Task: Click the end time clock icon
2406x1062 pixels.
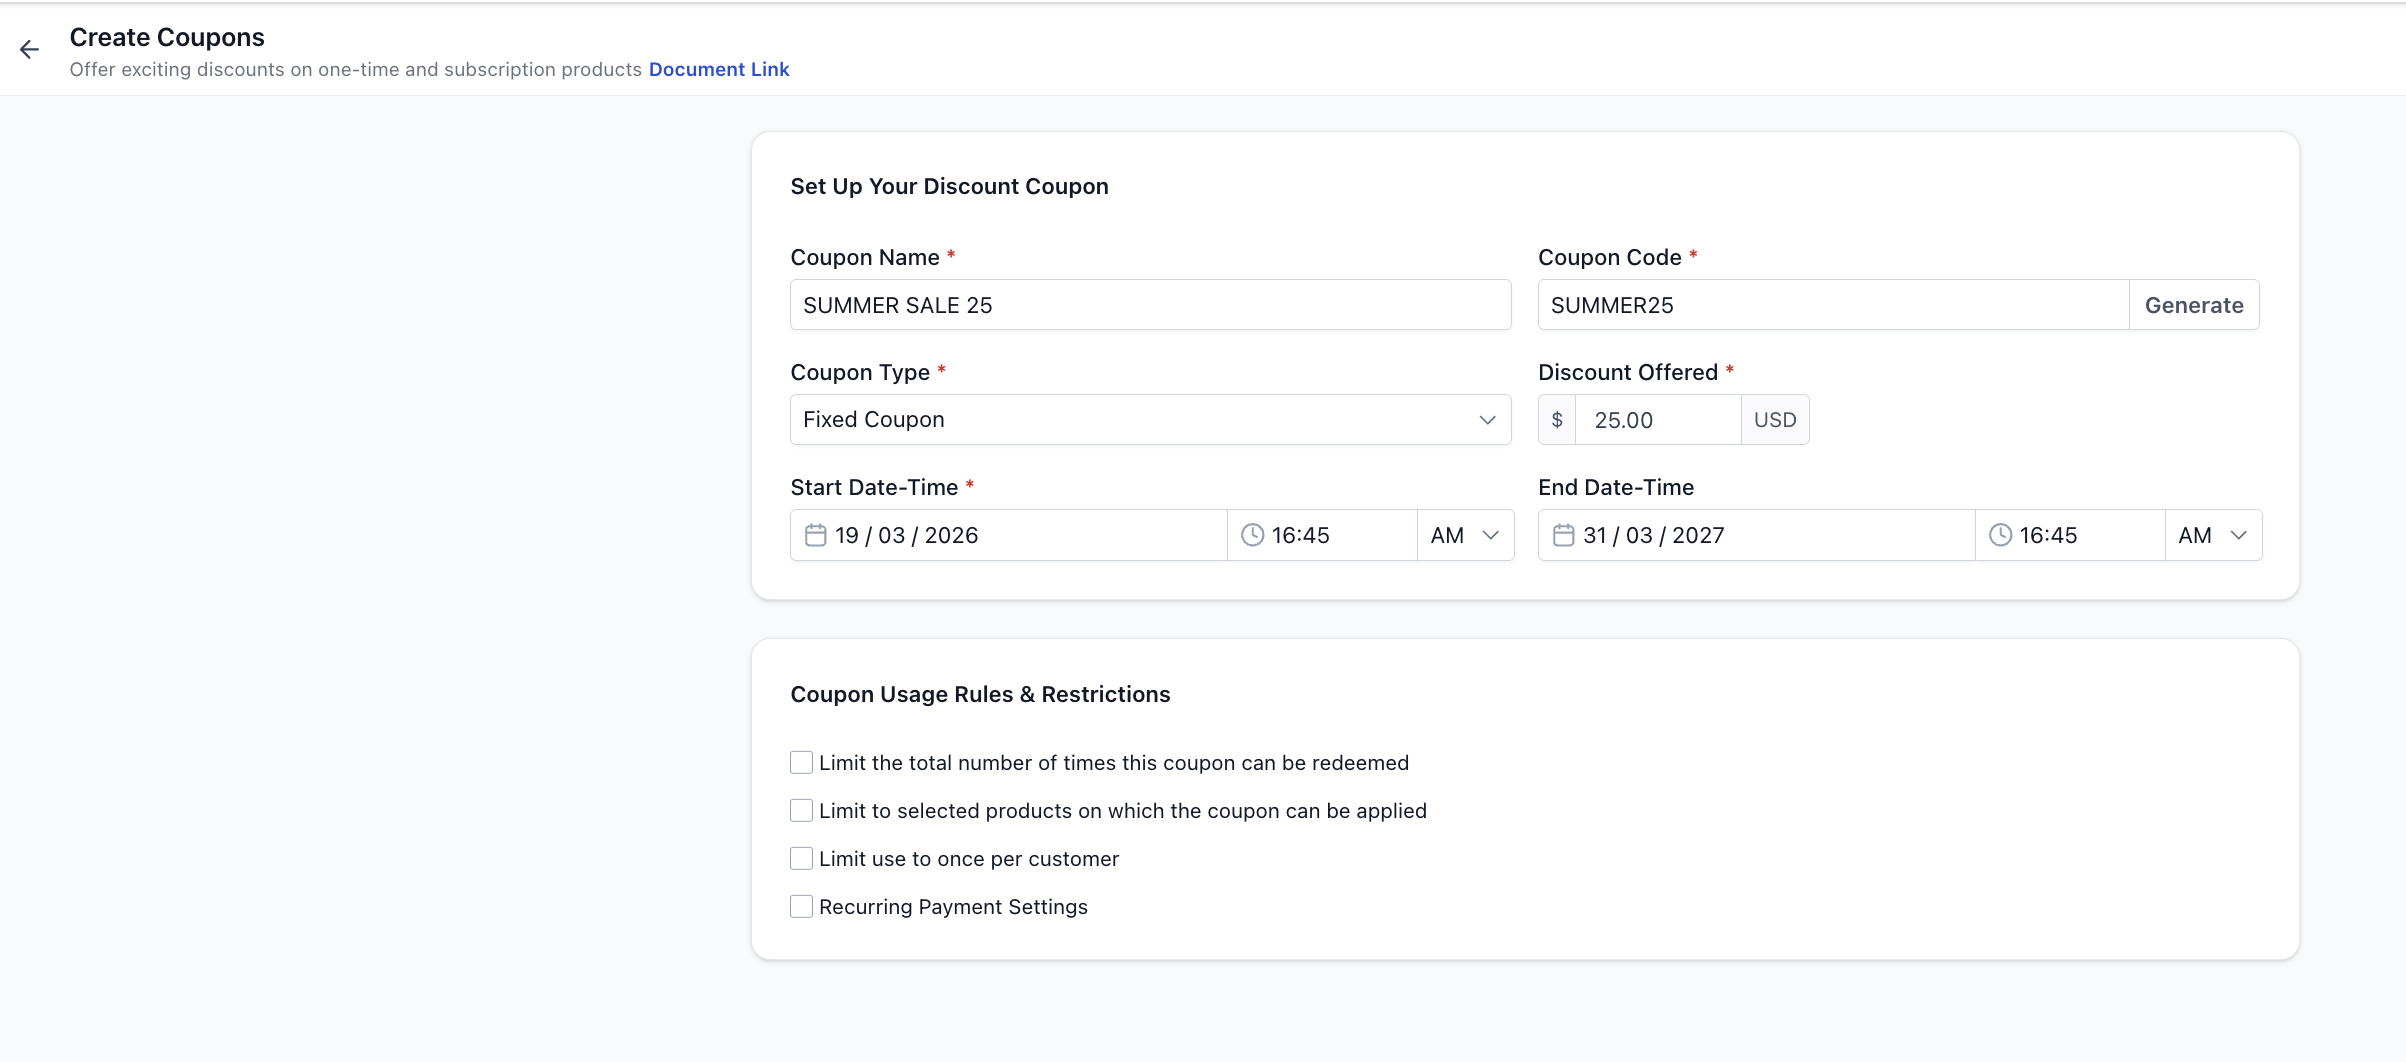Action: click(x=2000, y=535)
